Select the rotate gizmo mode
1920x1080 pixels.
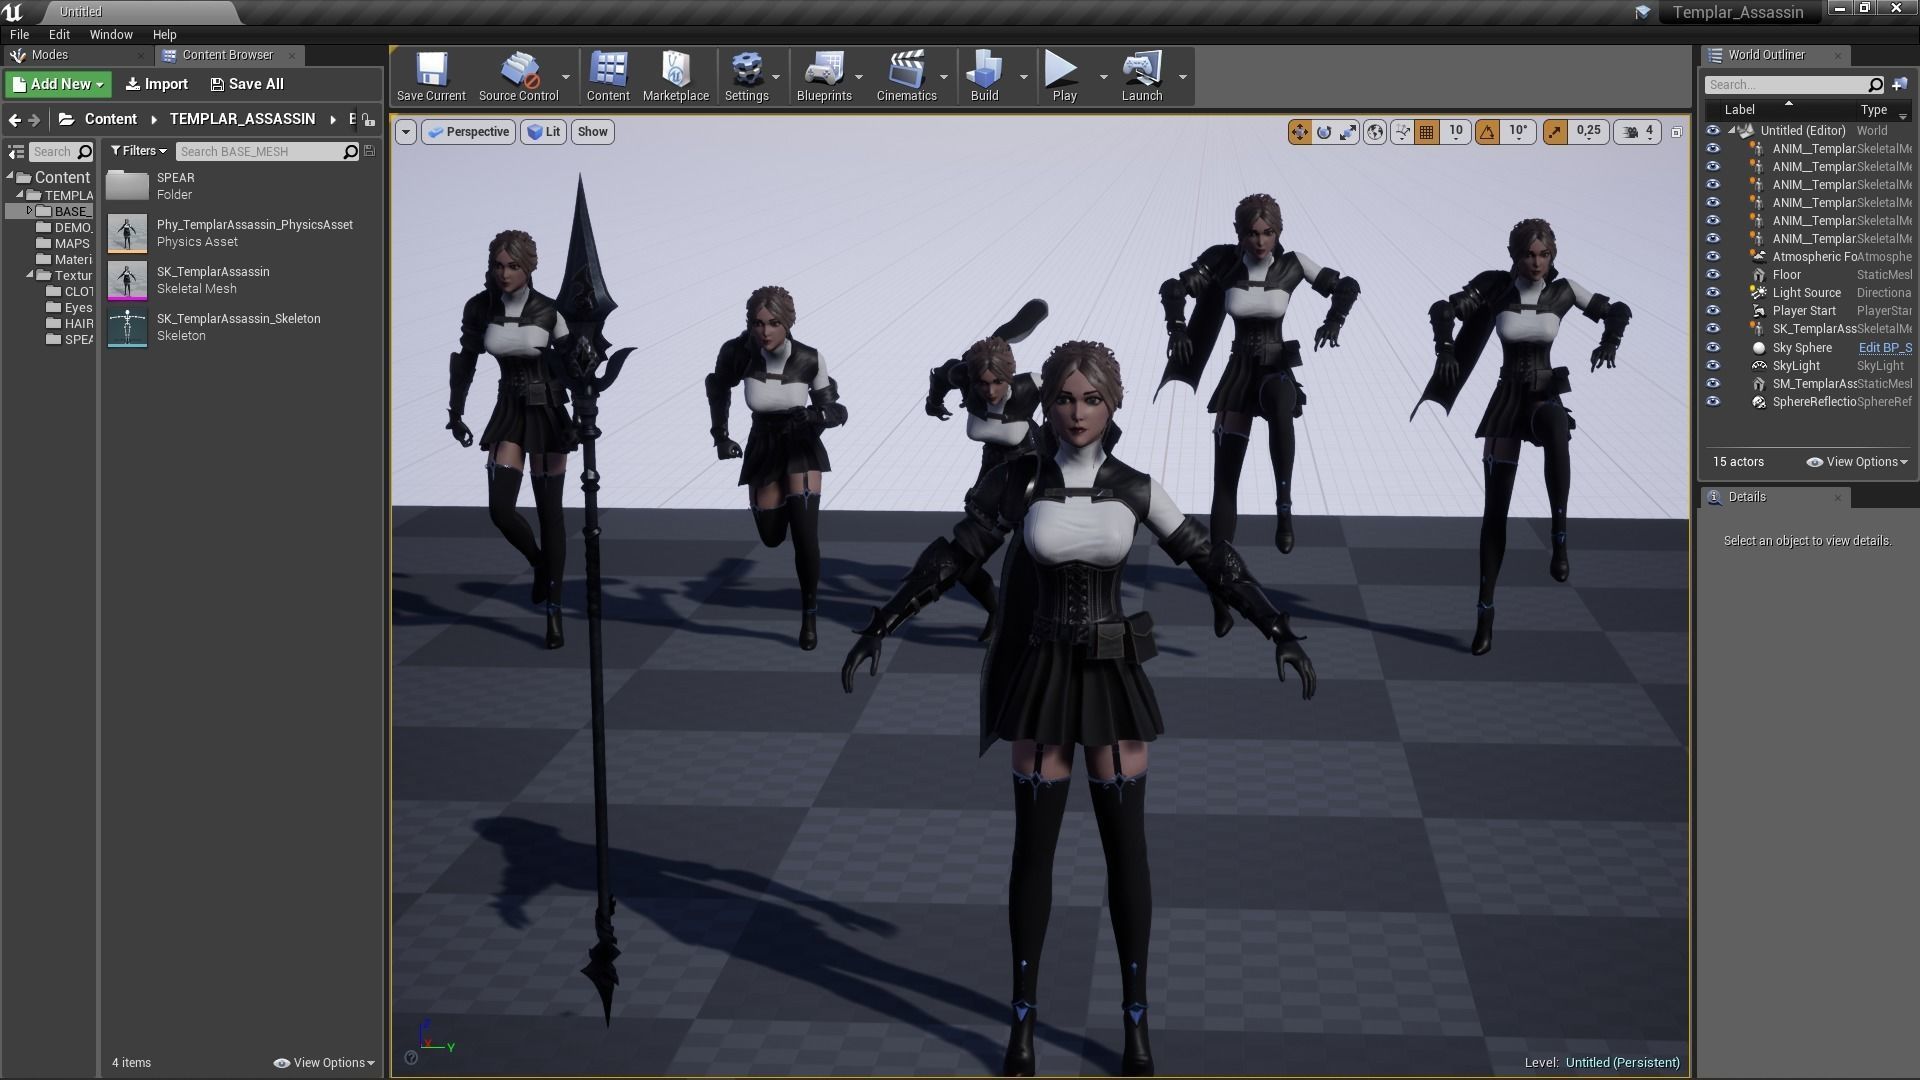(x=1324, y=132)
